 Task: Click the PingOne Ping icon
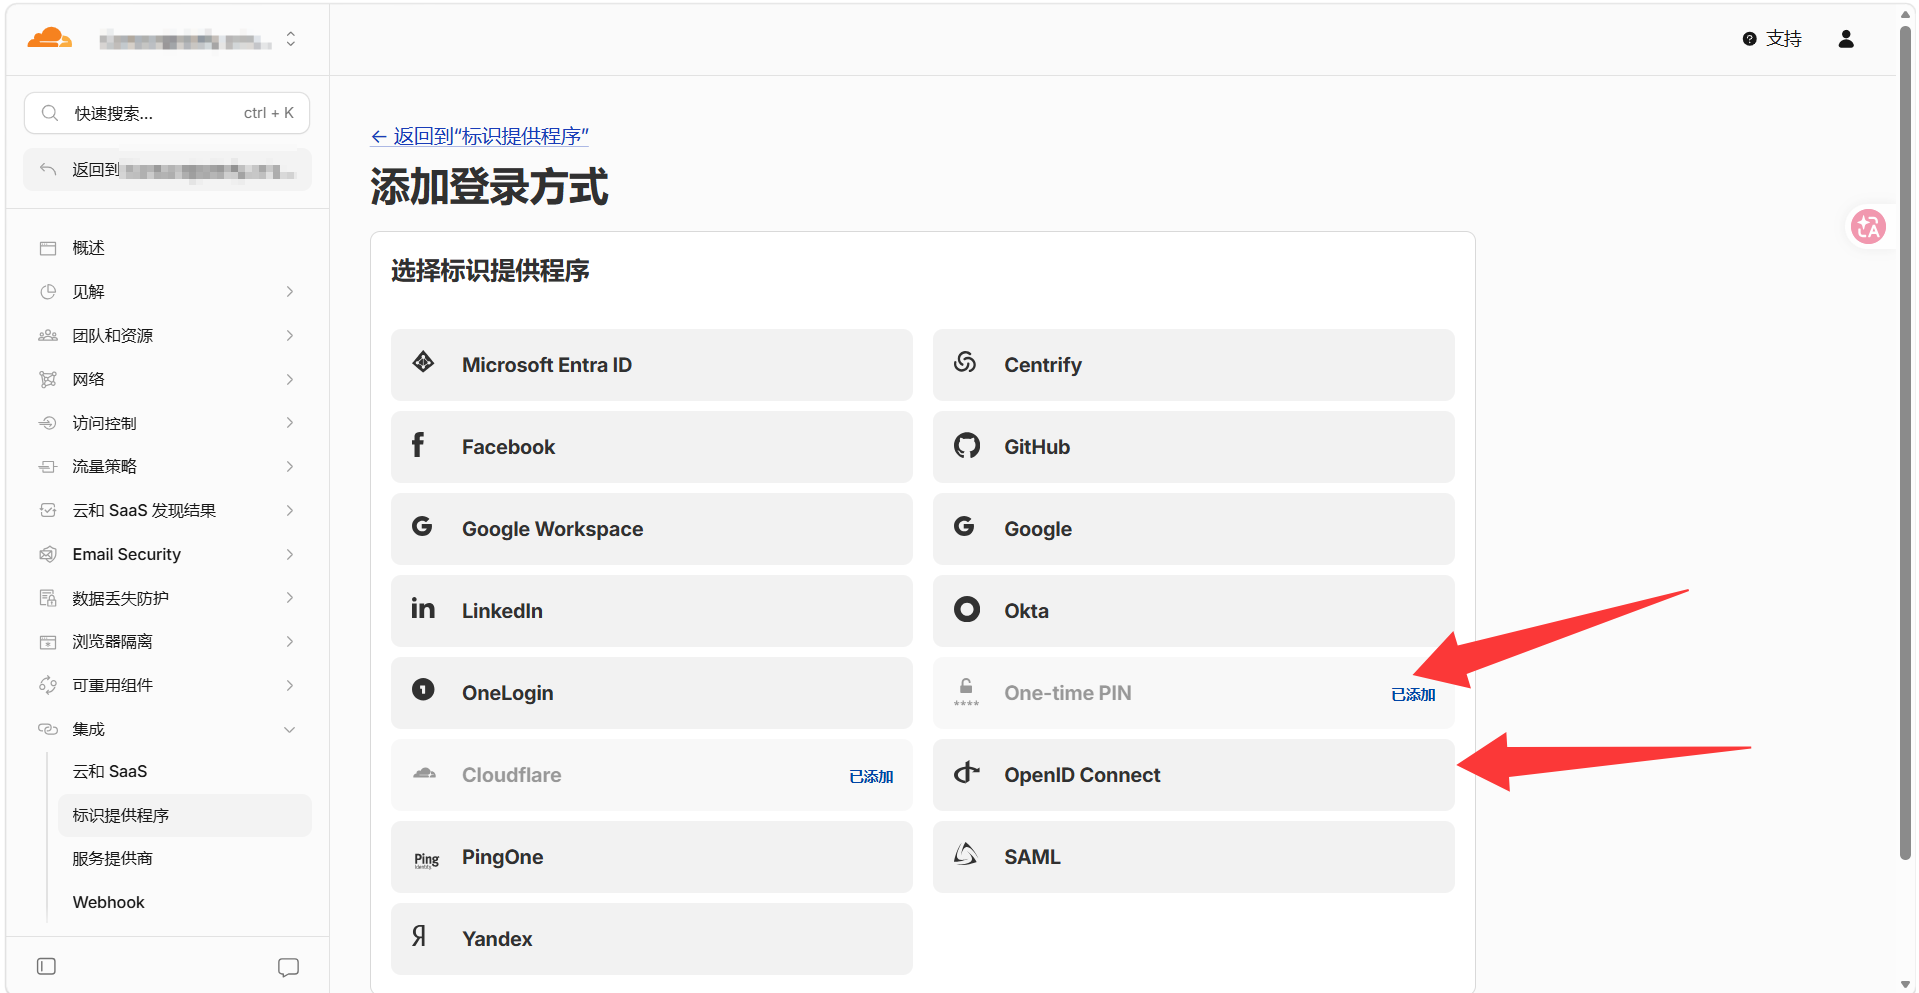(x=426, y=860)
